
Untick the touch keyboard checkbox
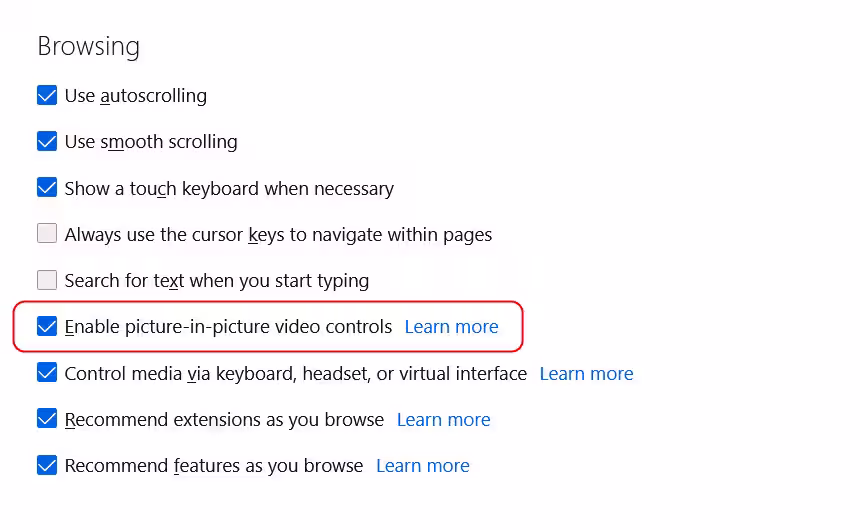click(47, 188)
